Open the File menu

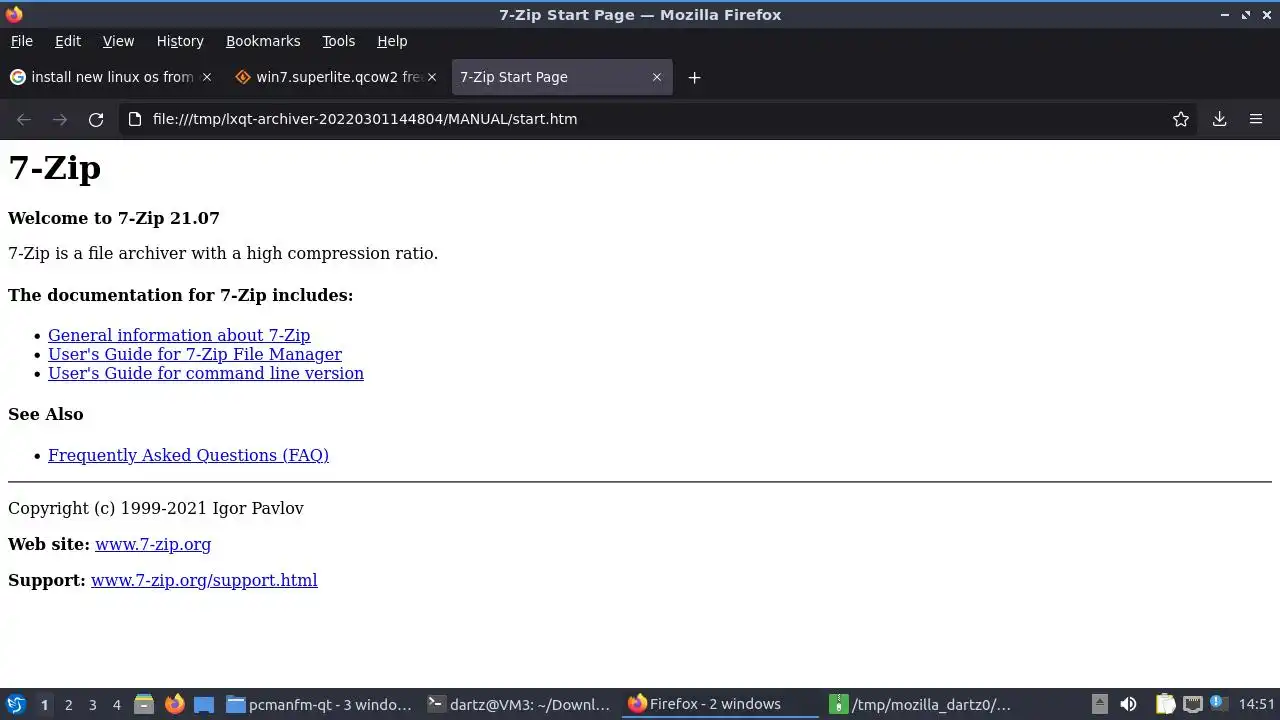(21, 41)
